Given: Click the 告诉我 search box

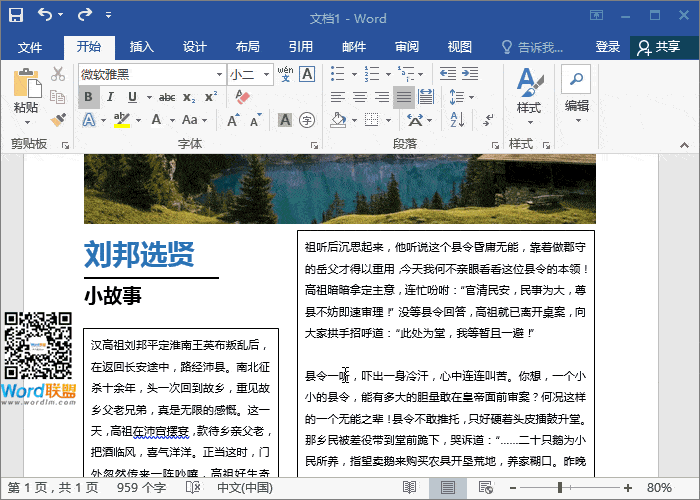Looking at the screenshot, I should coord(532,47).
